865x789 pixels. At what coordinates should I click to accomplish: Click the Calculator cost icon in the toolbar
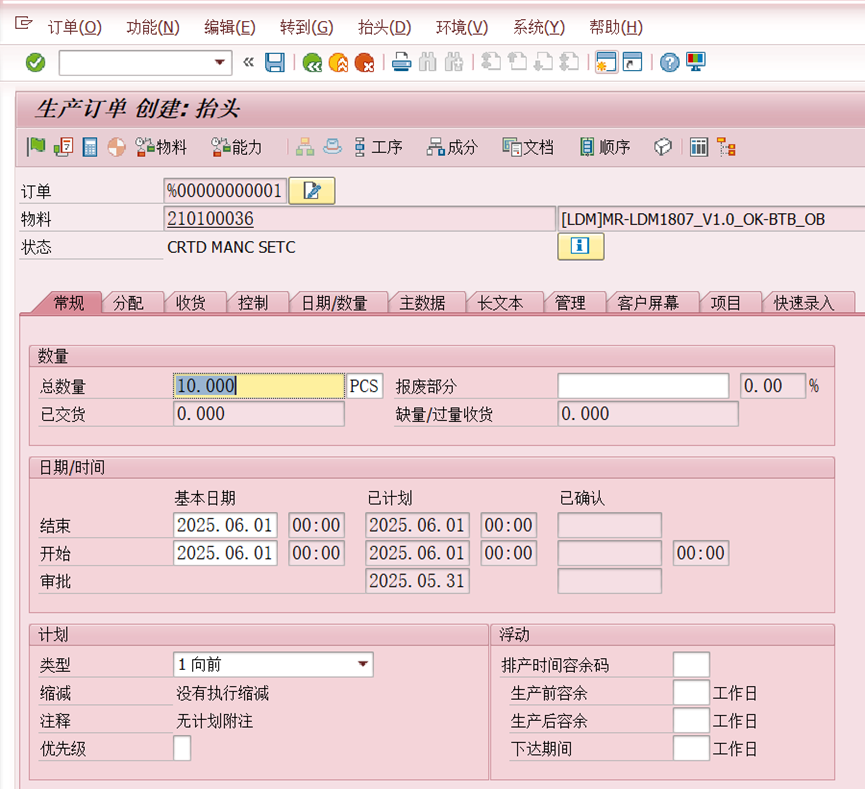89,147
